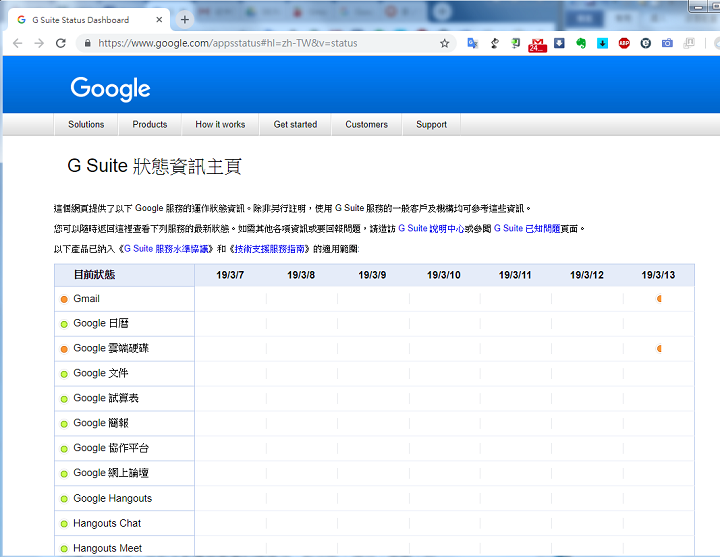Click the browser forward arrow
Viewport: 720px width, 557px height.
[39, 43]
